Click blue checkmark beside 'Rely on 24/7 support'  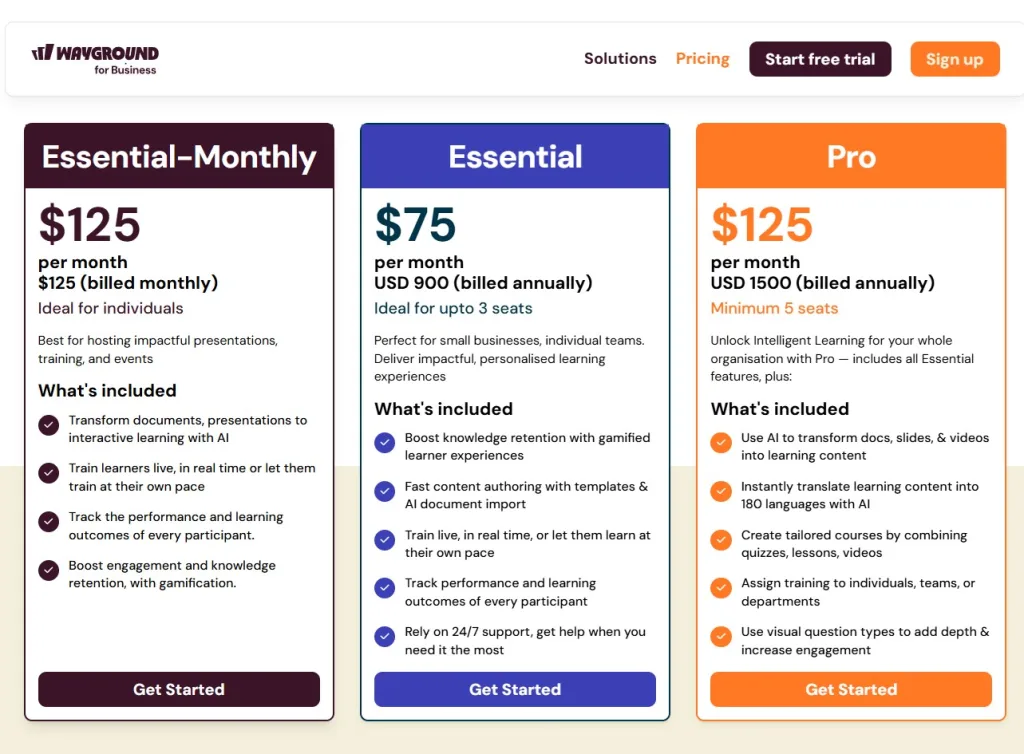tap(384, 636)
